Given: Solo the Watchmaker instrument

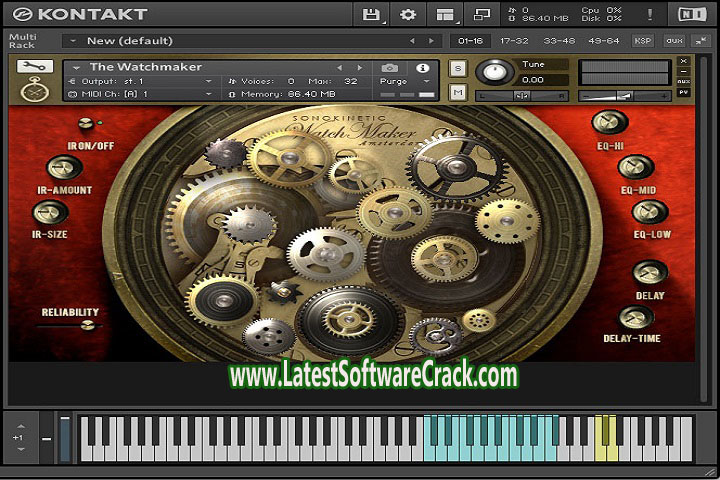Looking at the screenshot, I should [458, 68].
